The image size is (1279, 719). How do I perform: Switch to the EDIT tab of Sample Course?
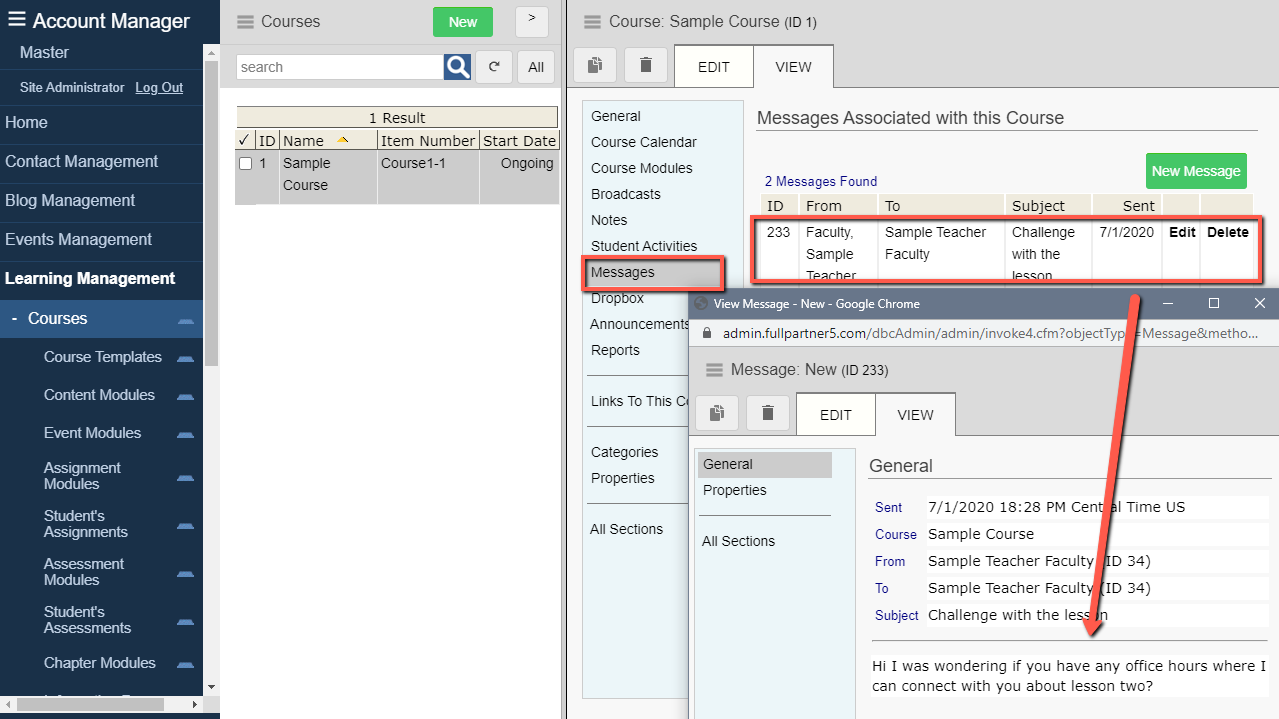click(x=714, y=67)
